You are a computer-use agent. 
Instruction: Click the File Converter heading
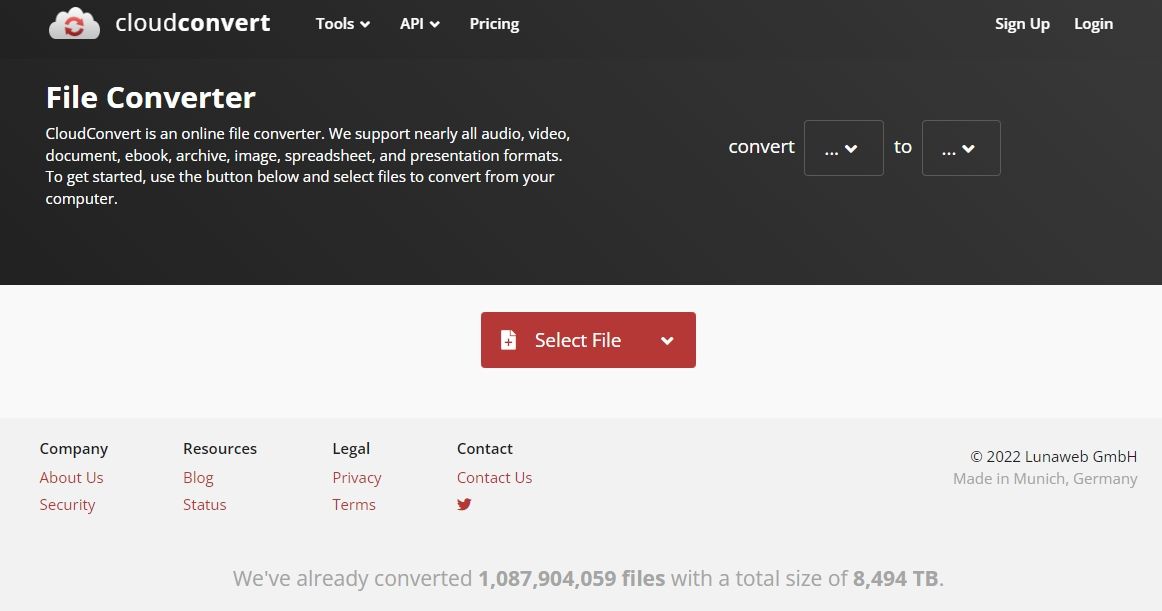[150, 97]
